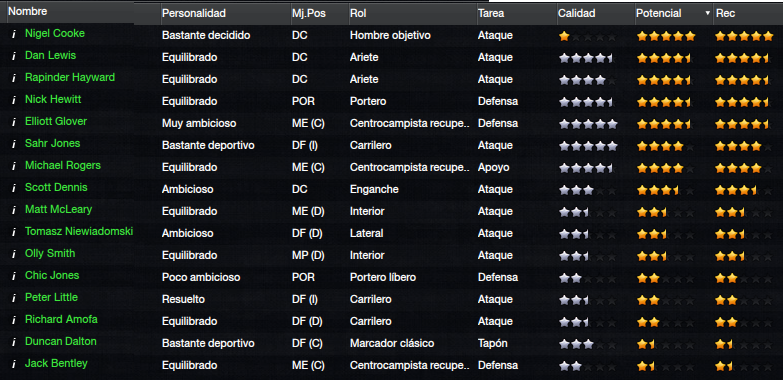
Task: Open info icon for Tomasz Niewiadomski
Action: point(14,232)
